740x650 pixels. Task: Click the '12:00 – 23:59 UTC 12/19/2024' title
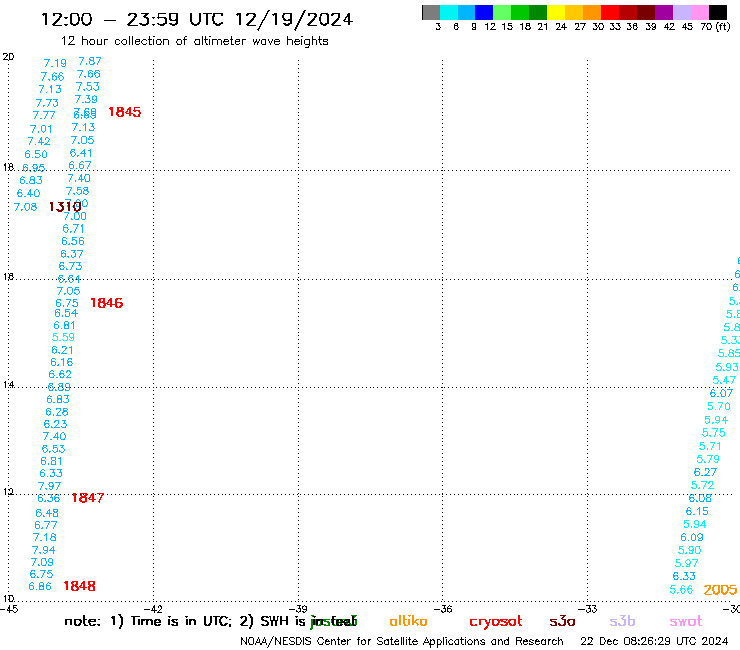point(197,19)
